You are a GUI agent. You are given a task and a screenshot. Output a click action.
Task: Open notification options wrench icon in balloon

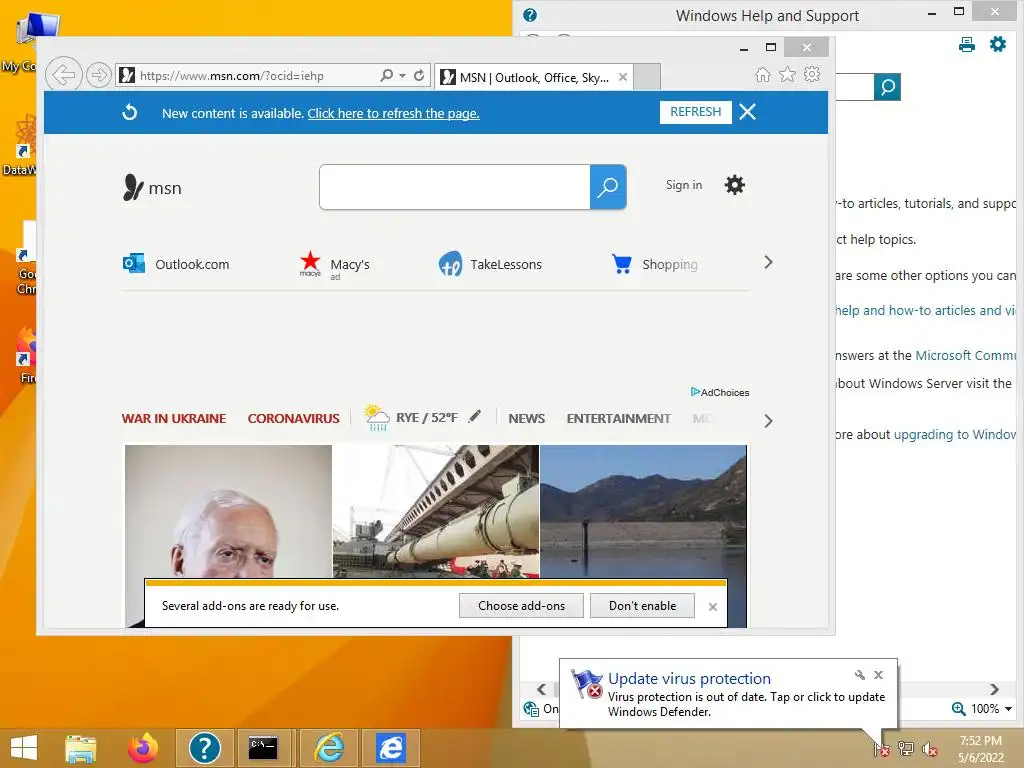[x=859, y=675]
